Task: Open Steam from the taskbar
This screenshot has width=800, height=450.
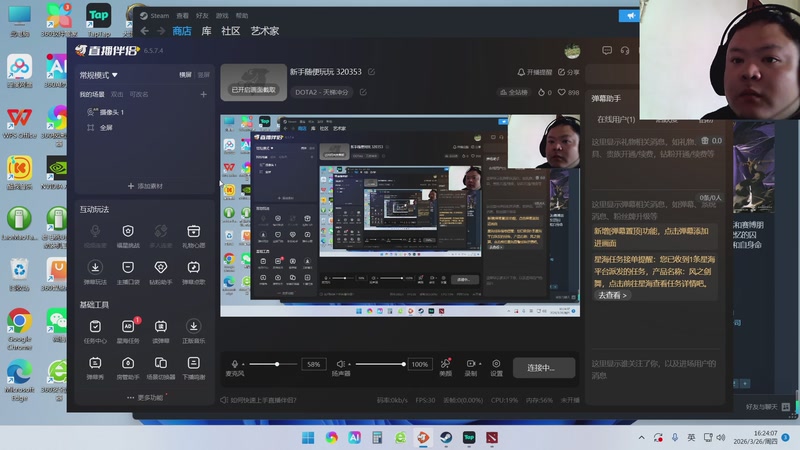Action: pyautogui.click(x=446, y=438)
